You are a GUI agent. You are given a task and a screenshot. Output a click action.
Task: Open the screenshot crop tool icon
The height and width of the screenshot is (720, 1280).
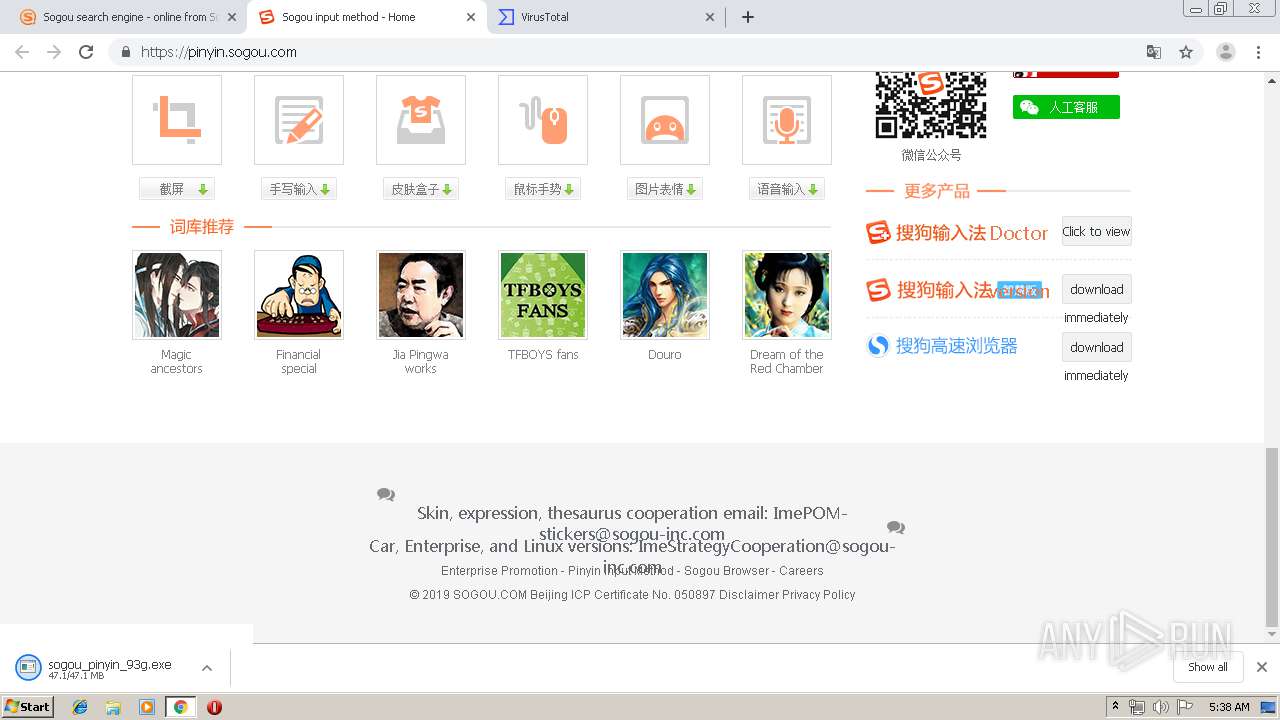point(177,120)
